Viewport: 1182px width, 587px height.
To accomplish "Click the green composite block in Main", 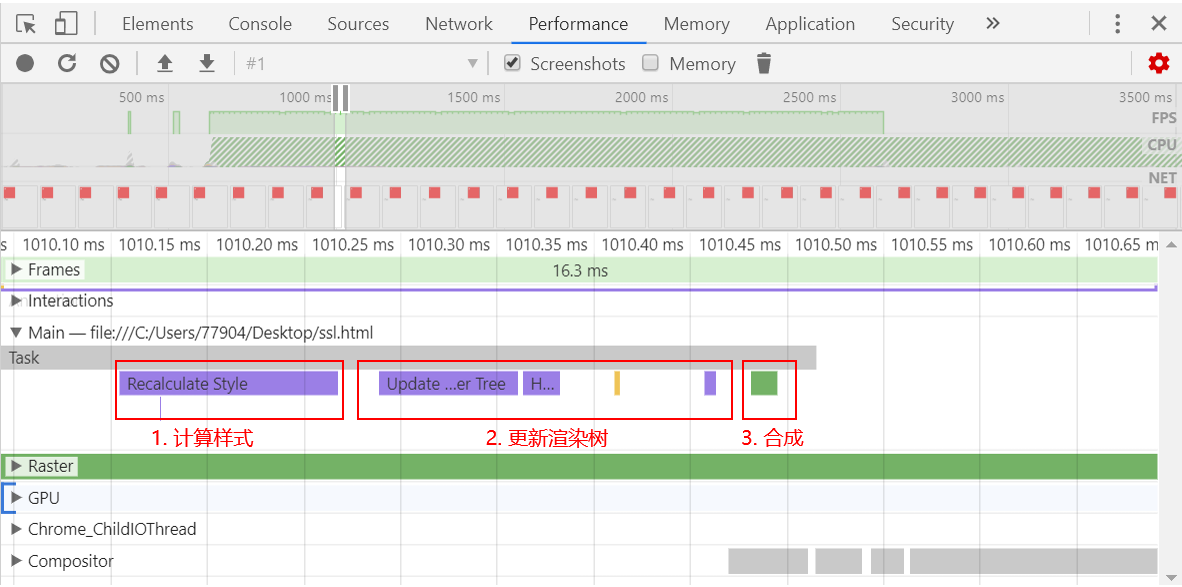I will pyautogui.click(x=764, y=383).
